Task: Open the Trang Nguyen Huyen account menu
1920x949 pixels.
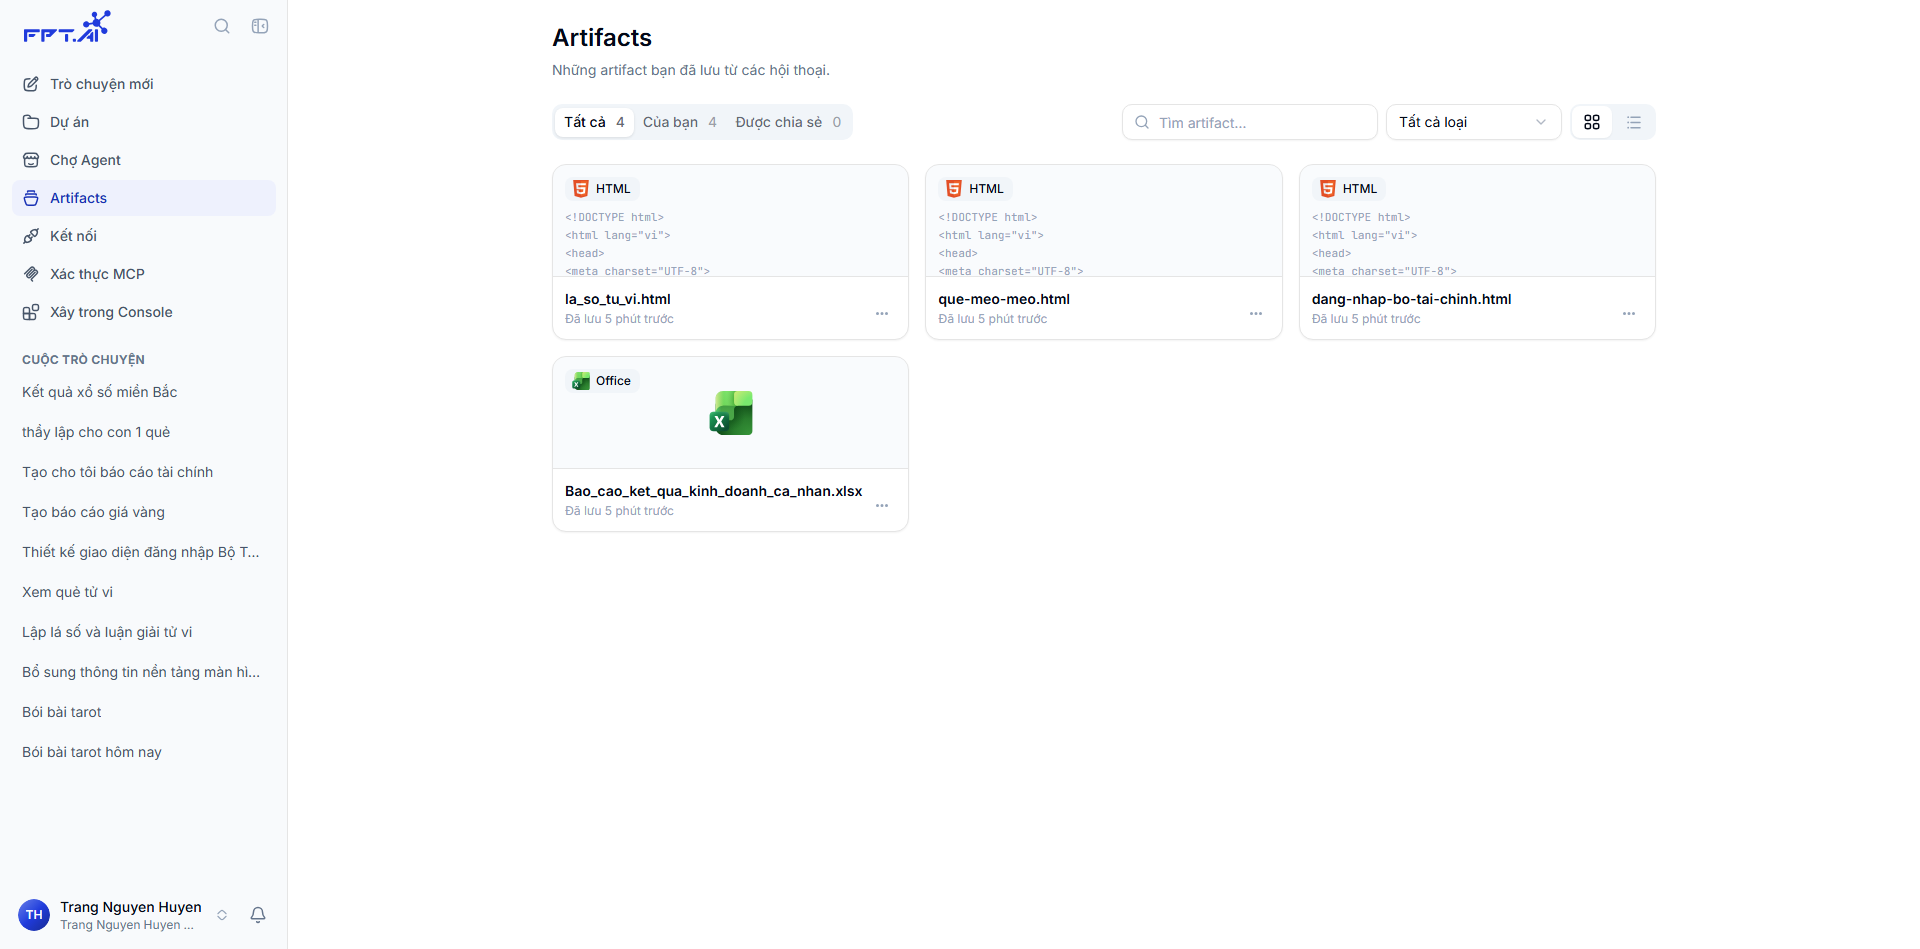Action: coord(125,915)
